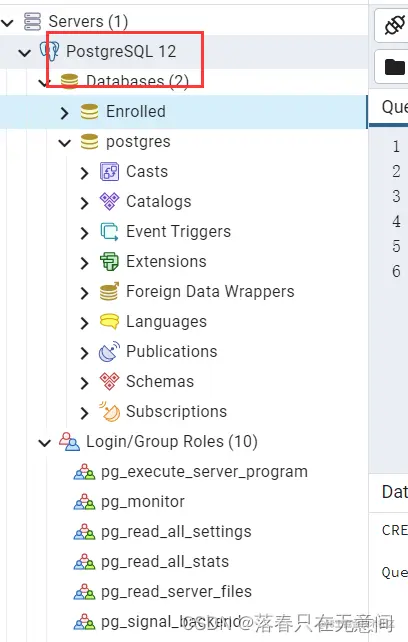This screenshot has width=408, height=642.
Task: Expand the Publications node
Action: pyautogui.click(x=84, y=353)
